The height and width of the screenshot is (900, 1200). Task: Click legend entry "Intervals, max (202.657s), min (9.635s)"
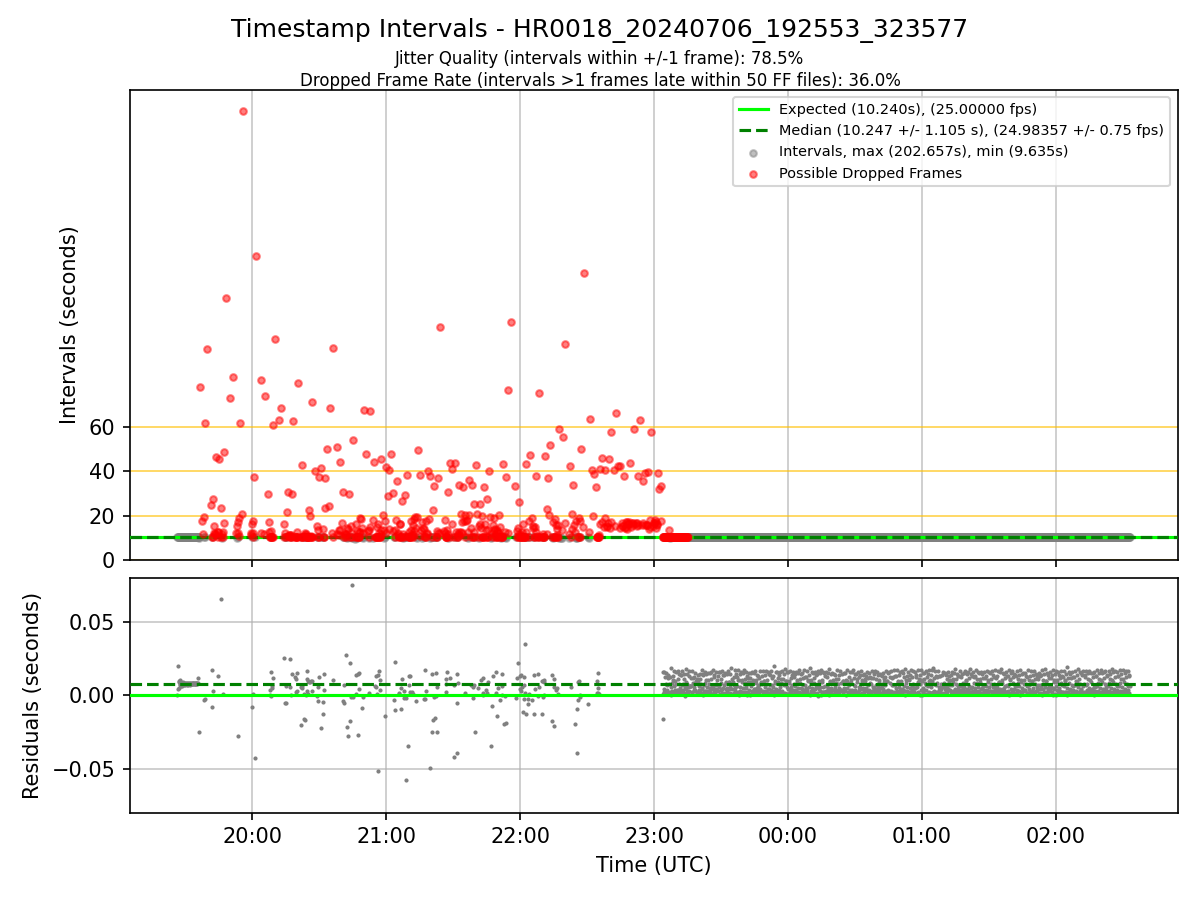click(923, 152)
